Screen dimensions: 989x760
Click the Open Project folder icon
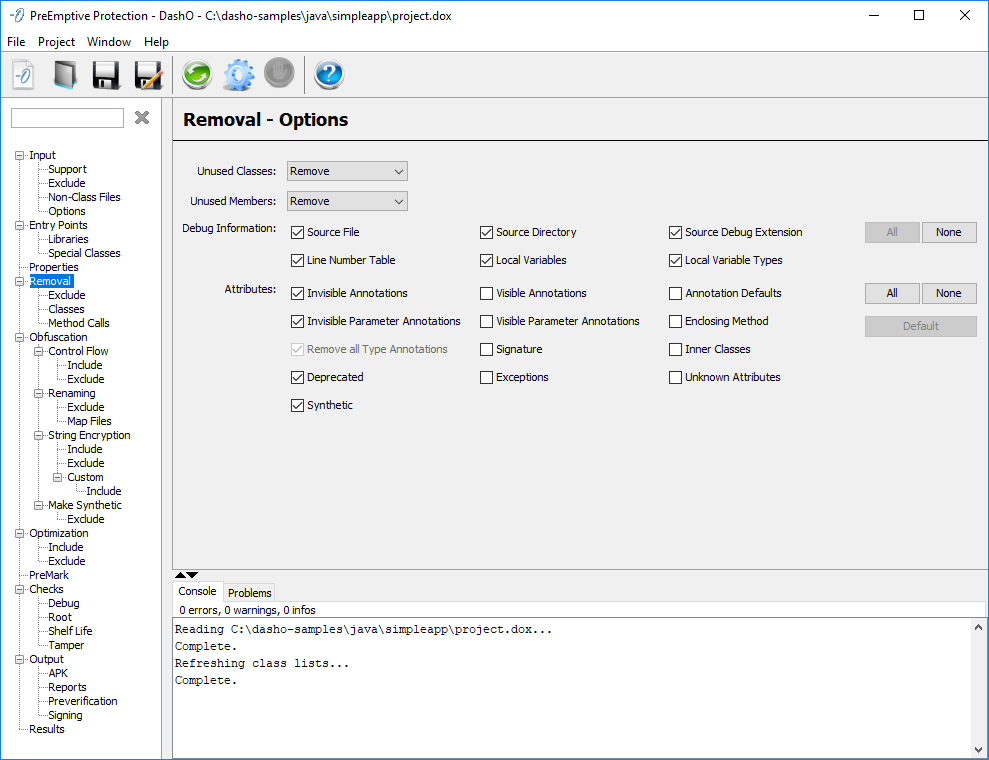[x=65, y=75]
